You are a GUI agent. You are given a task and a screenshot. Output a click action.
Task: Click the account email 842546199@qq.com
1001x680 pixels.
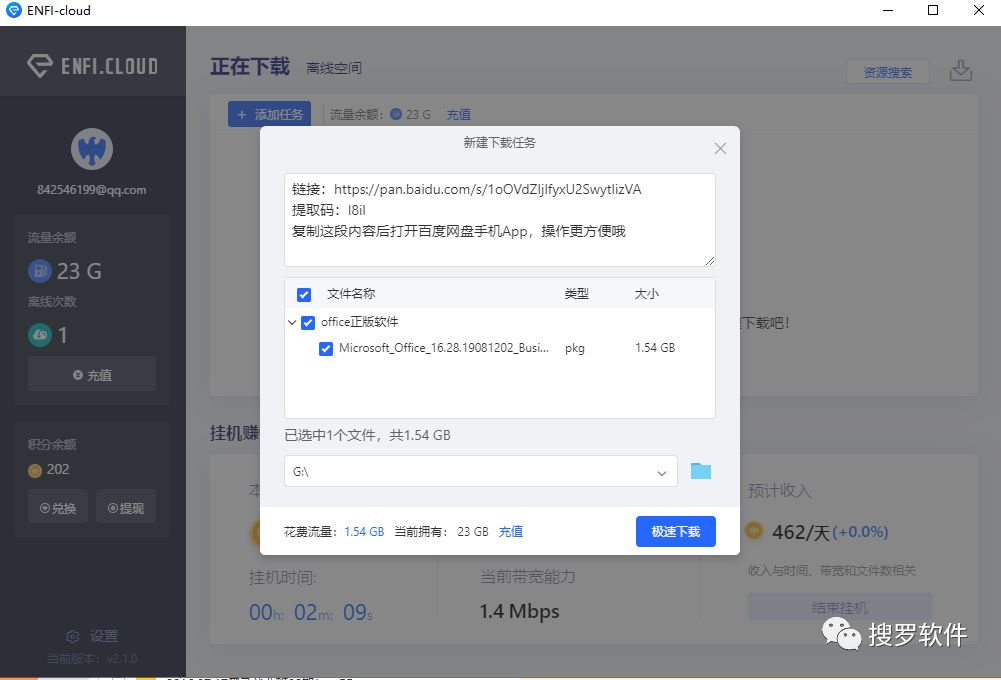coord(92,190)
